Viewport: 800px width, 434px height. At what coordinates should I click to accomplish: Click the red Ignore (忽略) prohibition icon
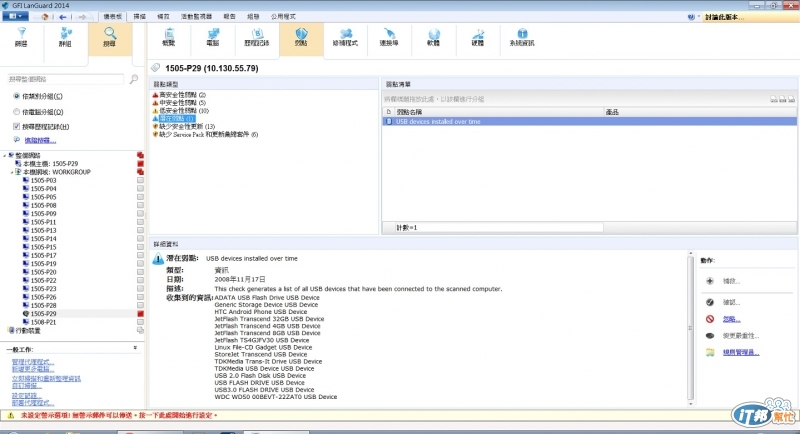click(710, 319)
